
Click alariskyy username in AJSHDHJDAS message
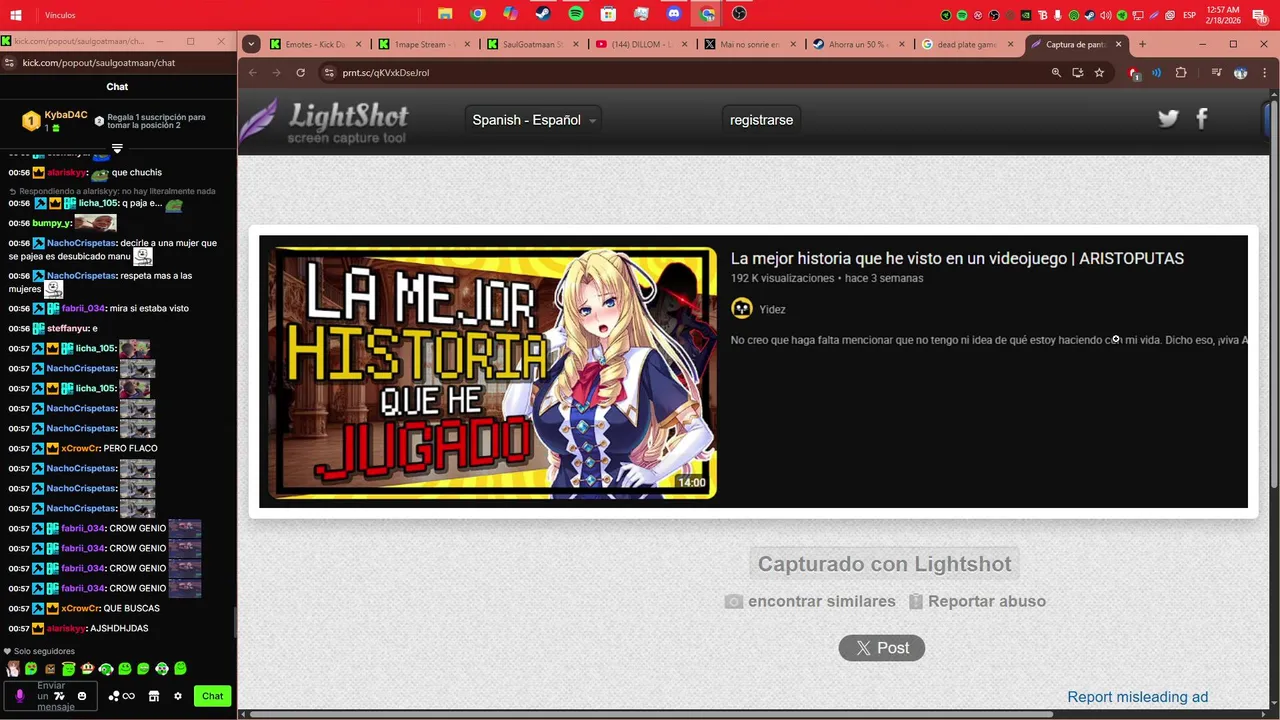pyautogui.click(x=66, y=628)
